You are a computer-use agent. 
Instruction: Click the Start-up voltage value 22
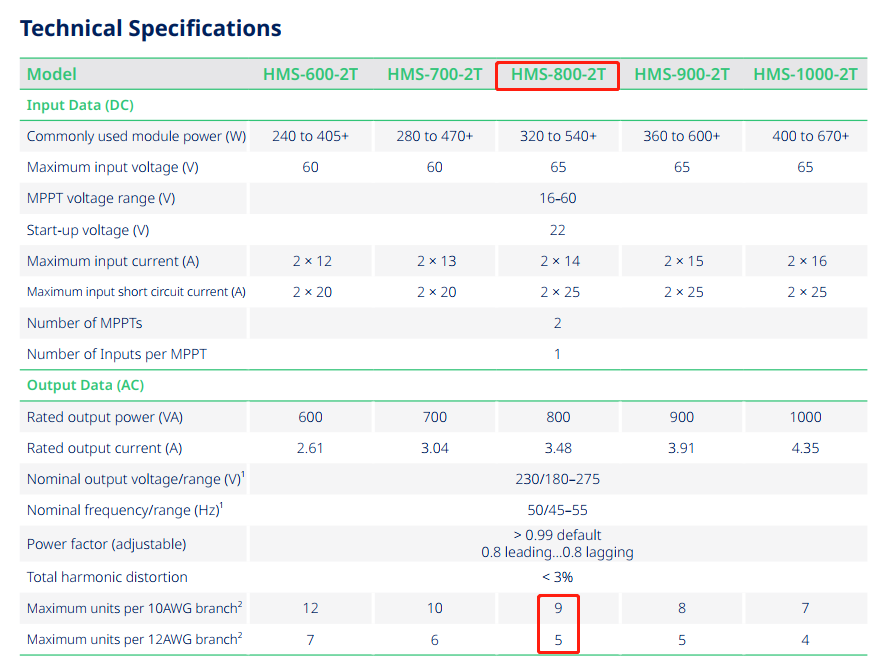point(557,230)
